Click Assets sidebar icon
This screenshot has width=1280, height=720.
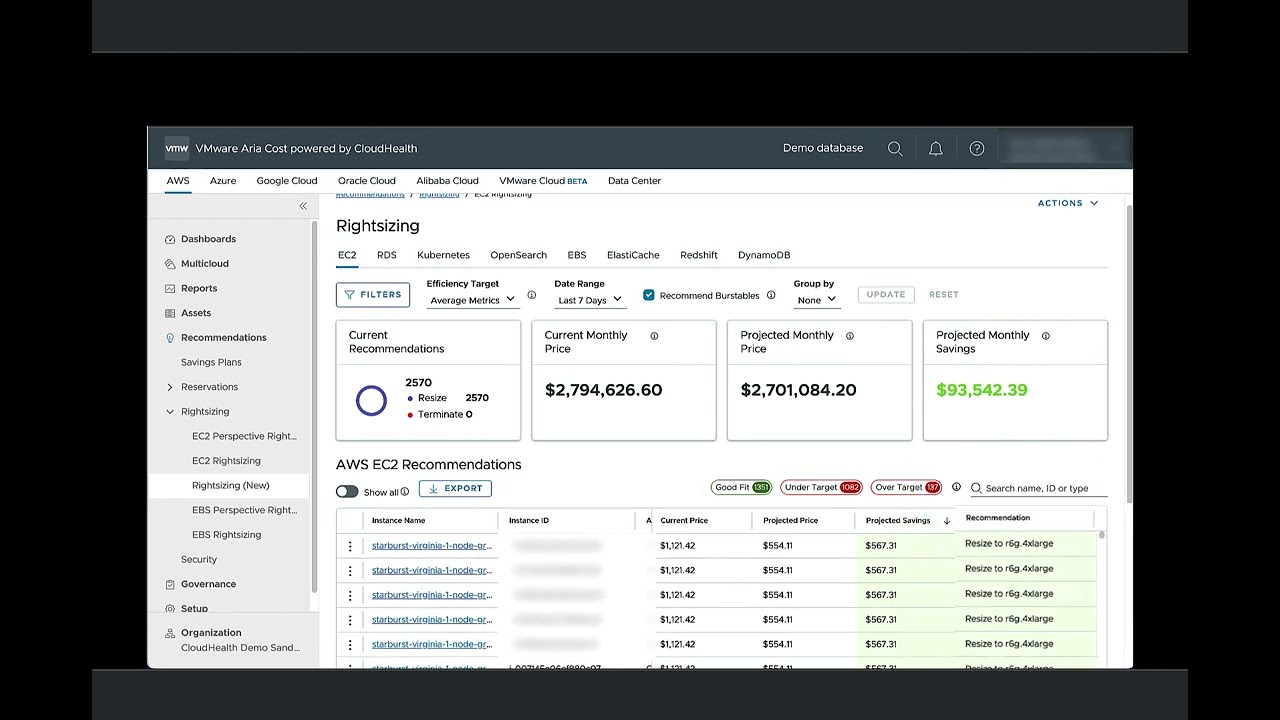point(170,313)
